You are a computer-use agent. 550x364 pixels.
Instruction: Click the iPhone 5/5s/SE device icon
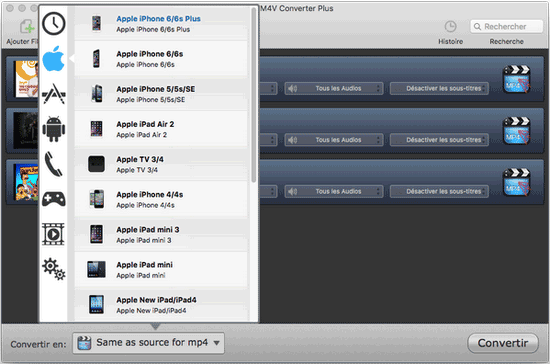[x=96, y=94]
